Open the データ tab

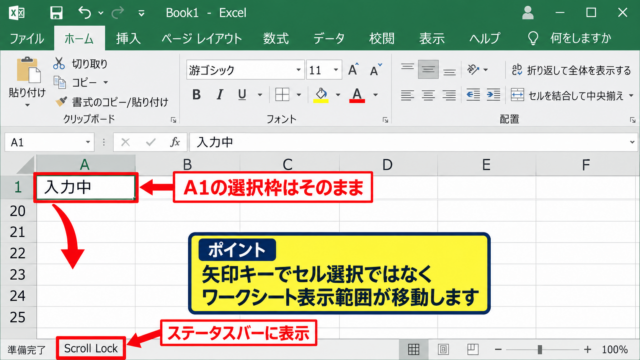329,39
